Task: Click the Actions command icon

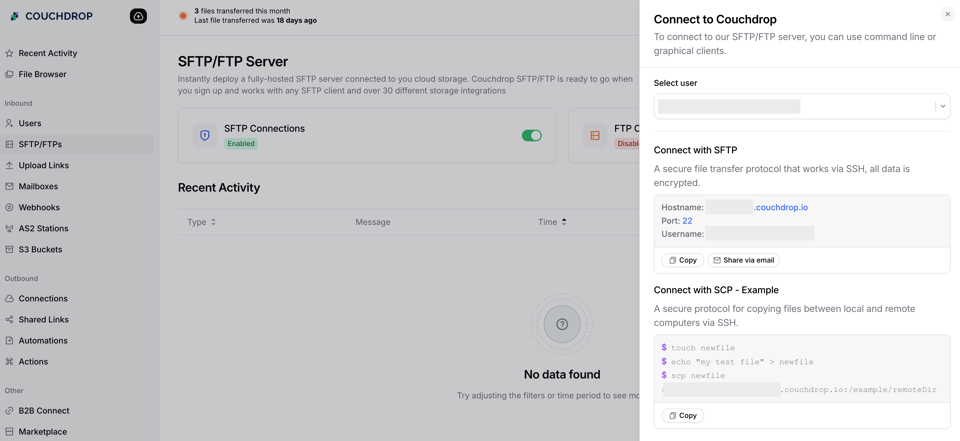Action: [9, 361]
